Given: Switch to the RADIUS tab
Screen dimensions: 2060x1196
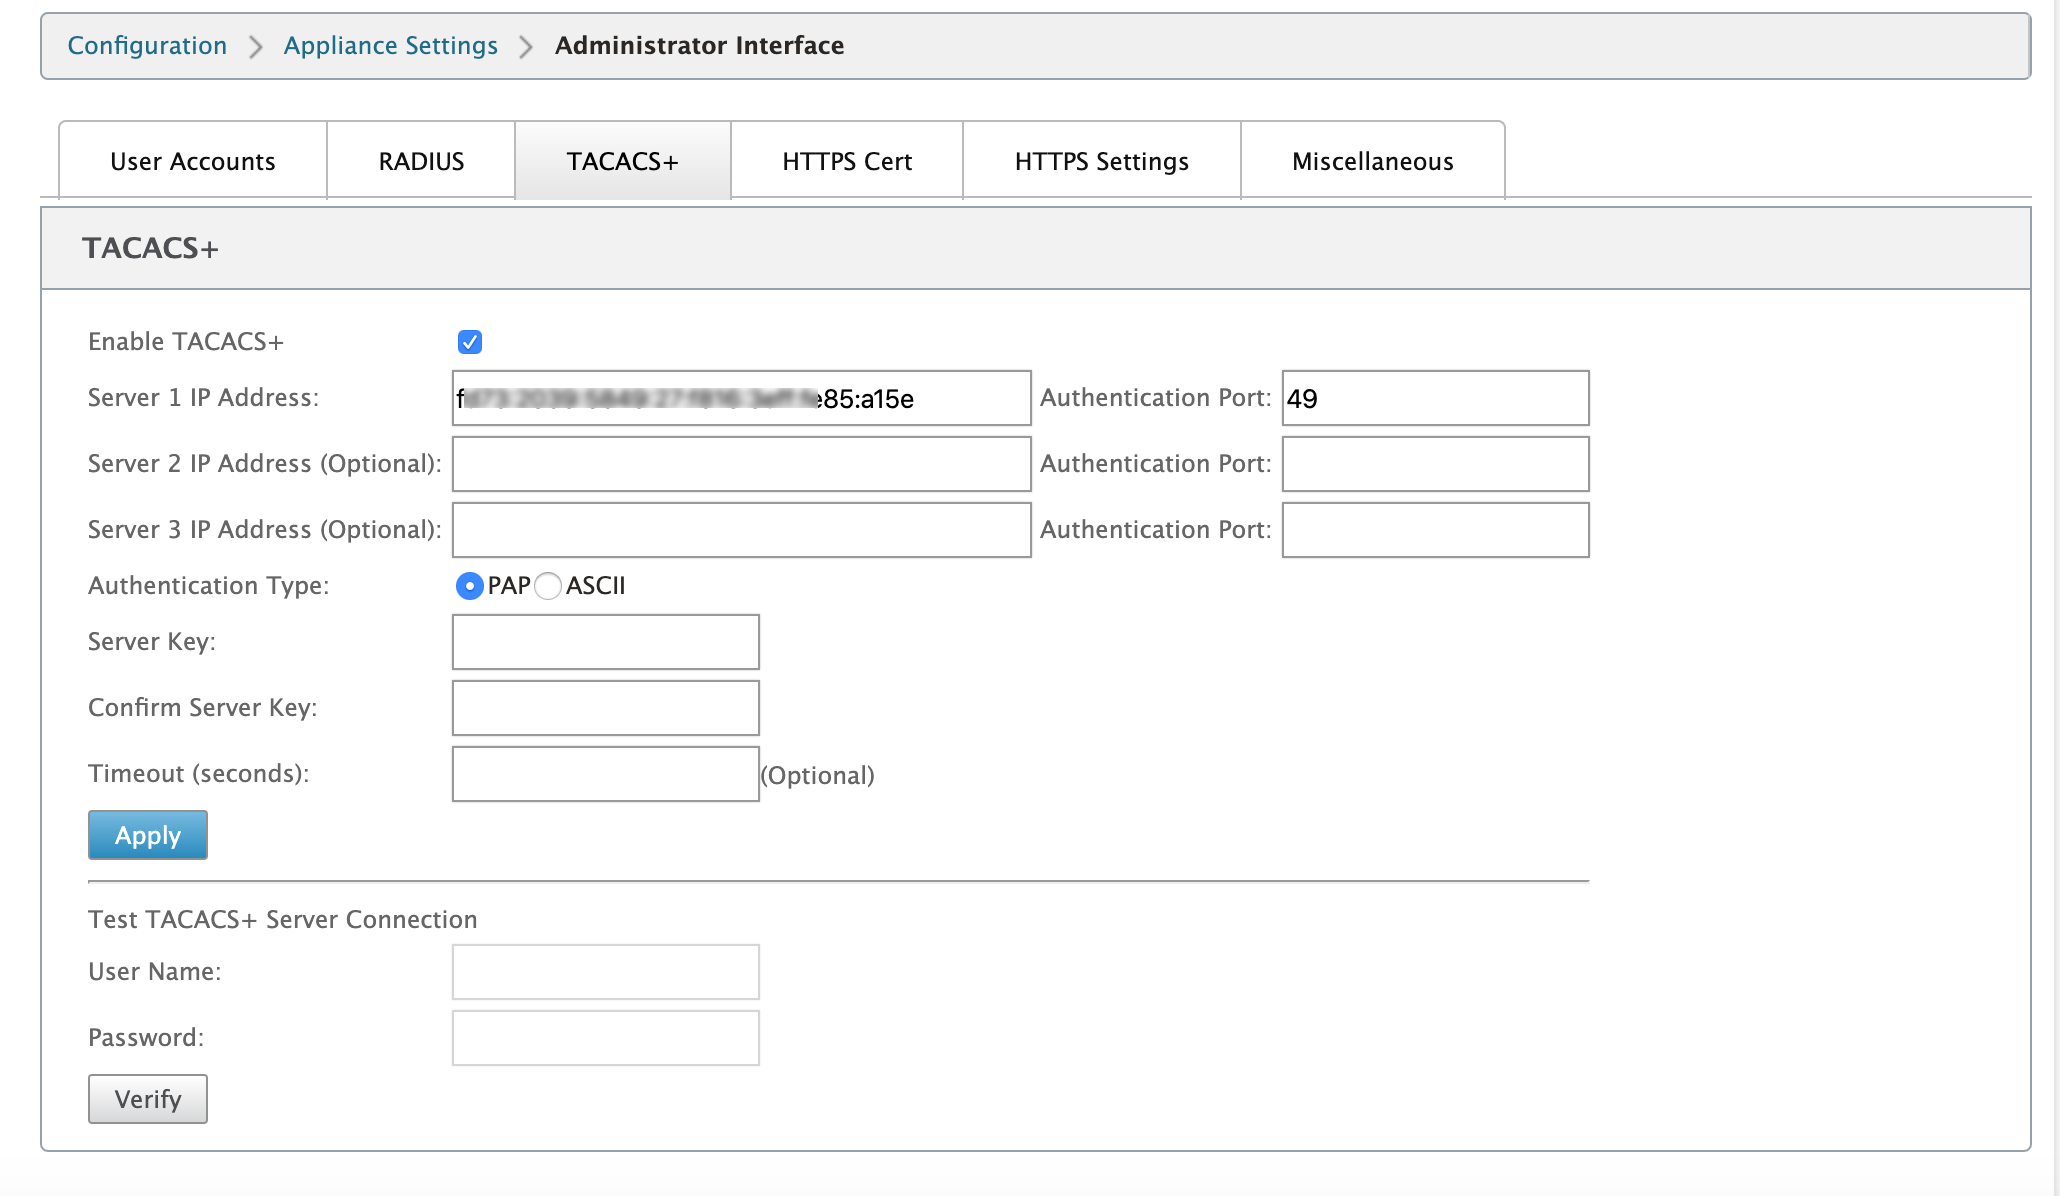Looking at the screenshot, I should click(x=421, y=161).
